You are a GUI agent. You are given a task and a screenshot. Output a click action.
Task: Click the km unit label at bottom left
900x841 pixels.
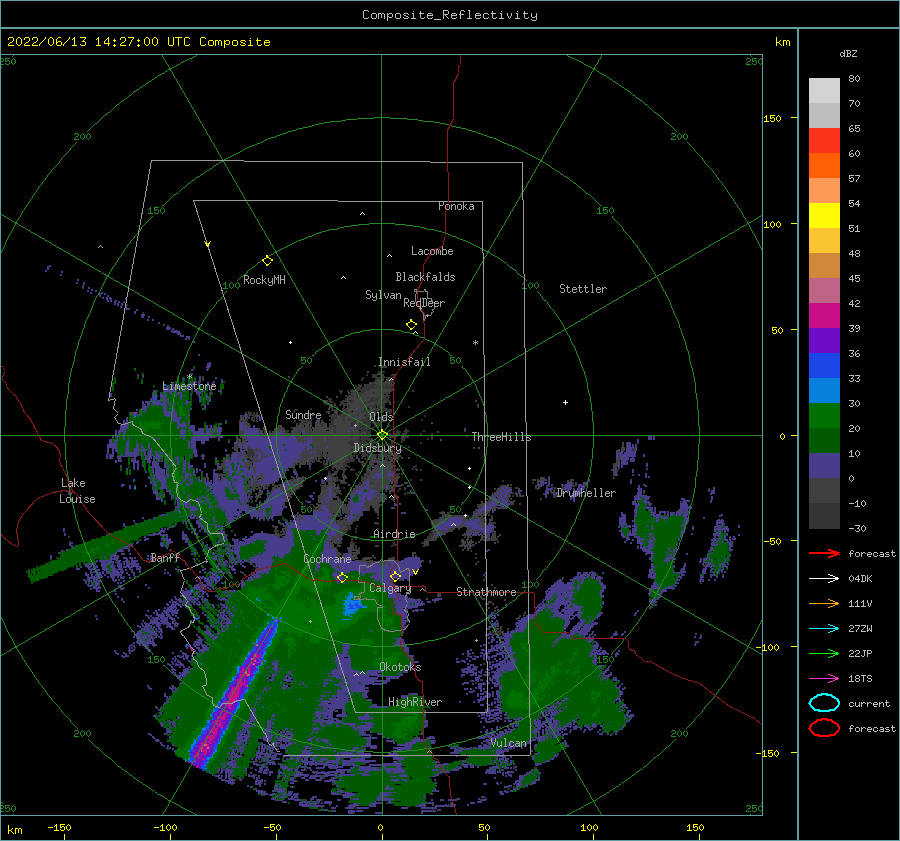15,830
